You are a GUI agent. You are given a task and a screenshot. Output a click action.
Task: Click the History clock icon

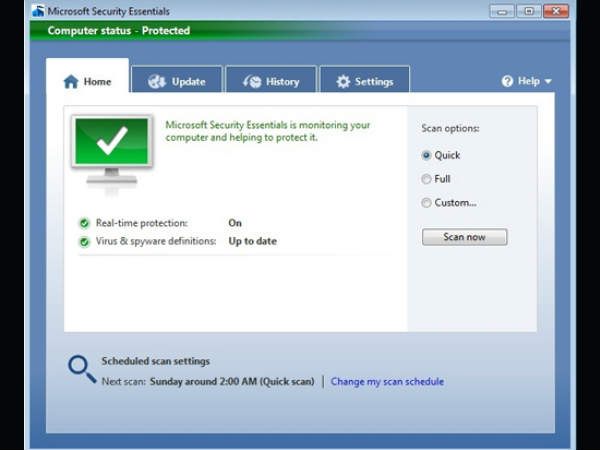pyautogui.click(x=252, y=82)
